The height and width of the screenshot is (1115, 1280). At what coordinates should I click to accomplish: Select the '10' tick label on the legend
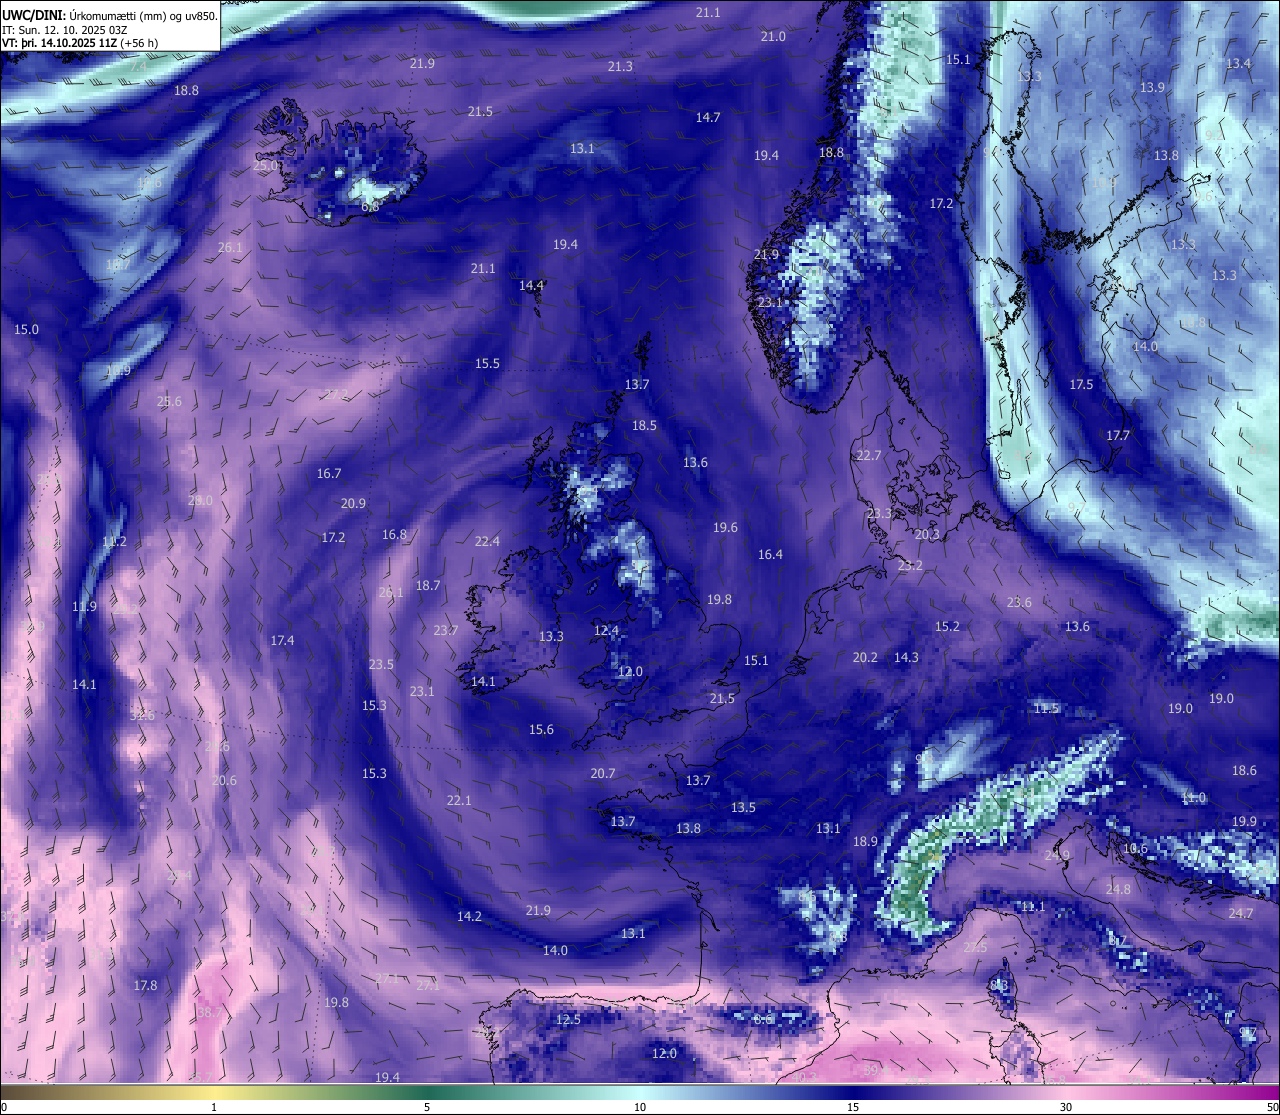(x=640, y=1107)
